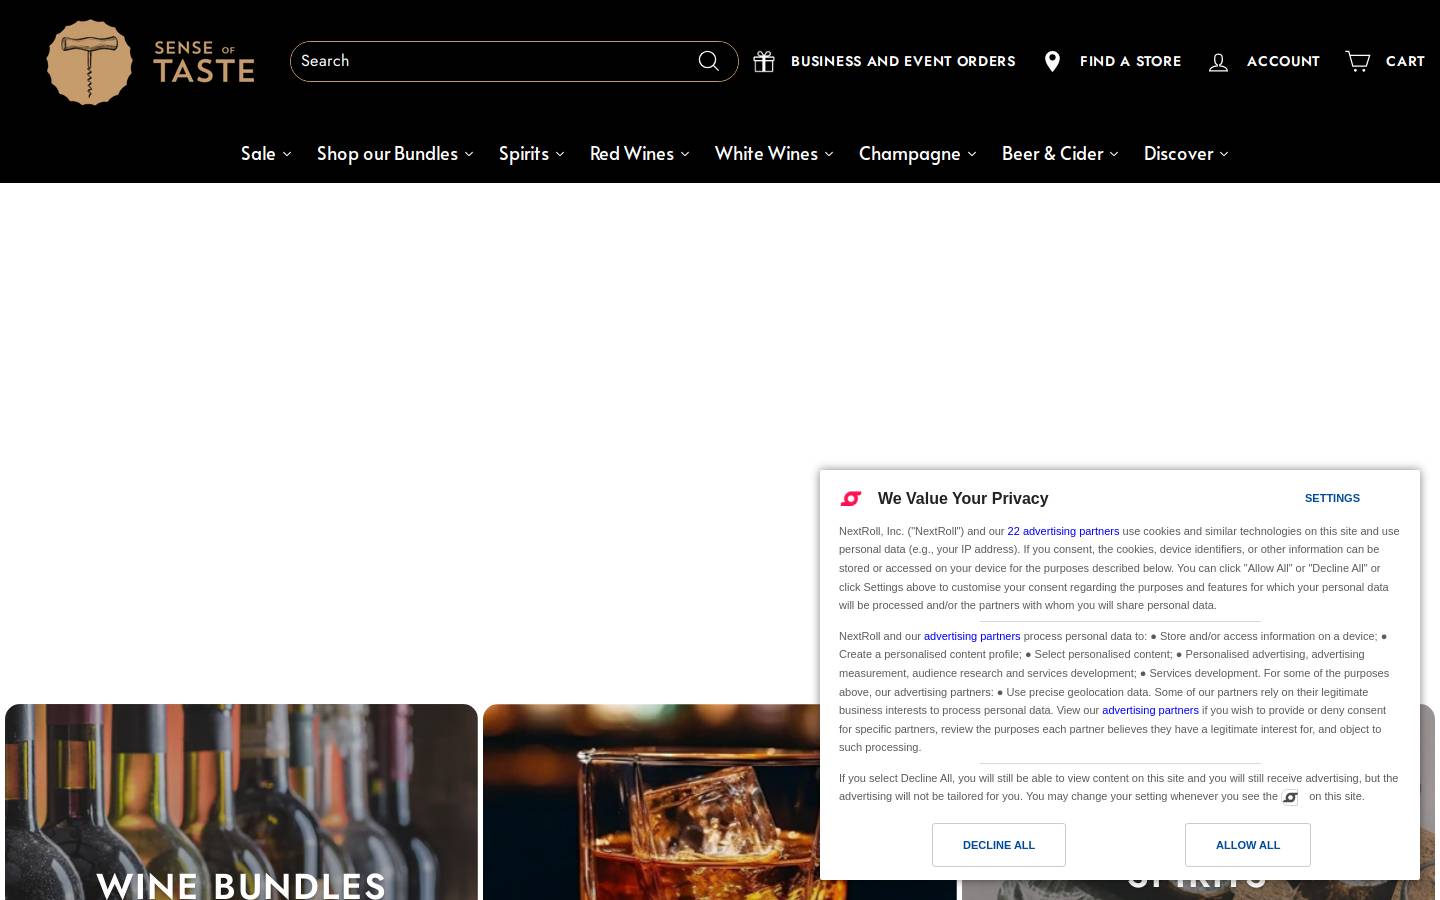Open the shopping cart icon
Image resolution: width=1440 pixels, height=900 pixels.
[1357, 61]
